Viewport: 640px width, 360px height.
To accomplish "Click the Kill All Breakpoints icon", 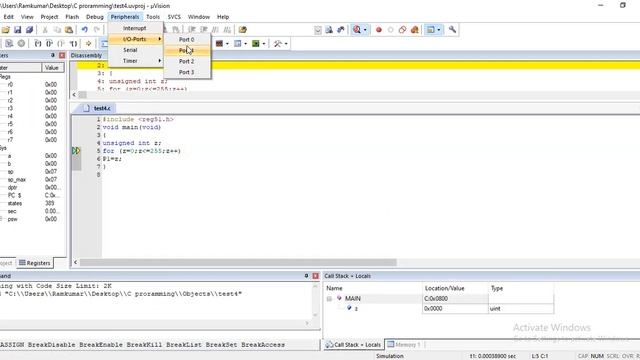I will click(x=415, y=30).
